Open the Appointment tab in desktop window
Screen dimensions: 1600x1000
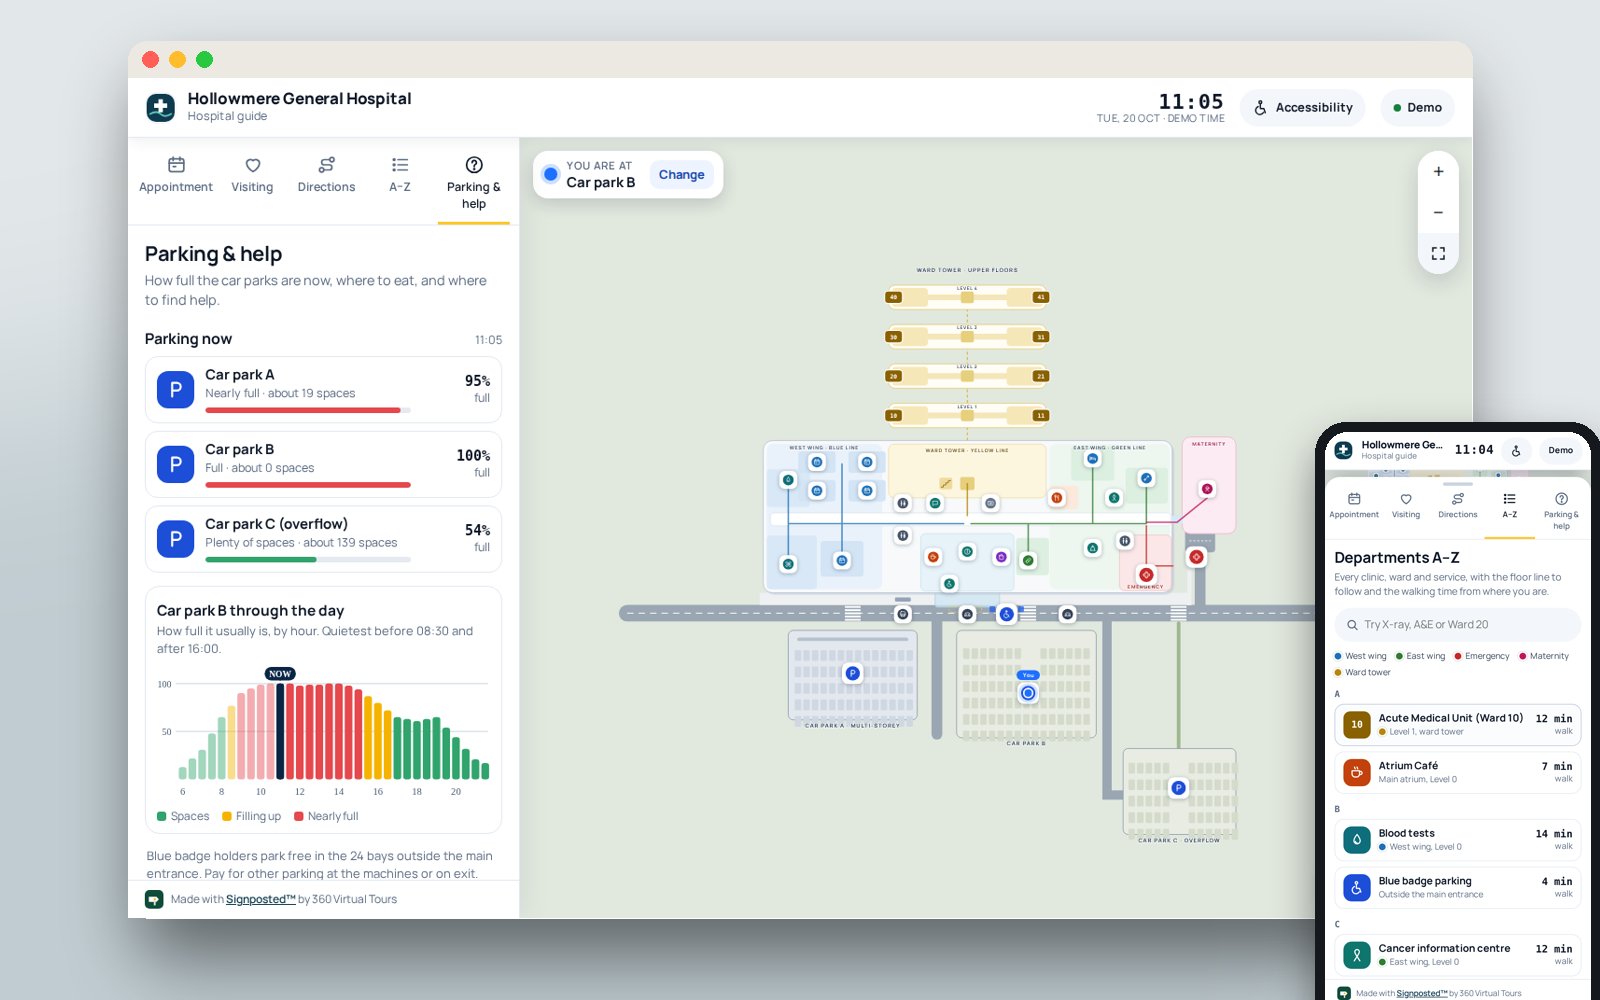176,175
